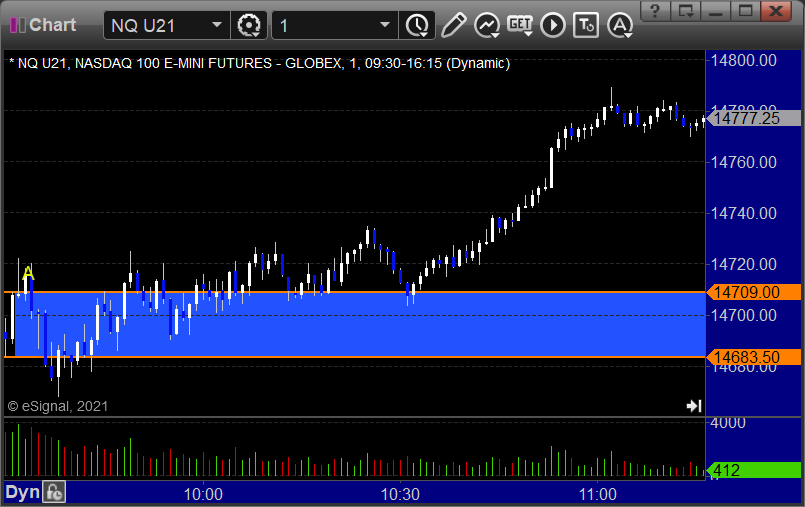Image resolution: width=805 pixels, height=507 pixels.
Task: Click the 14740.00 price axis label
Action: tap(743, 213)
